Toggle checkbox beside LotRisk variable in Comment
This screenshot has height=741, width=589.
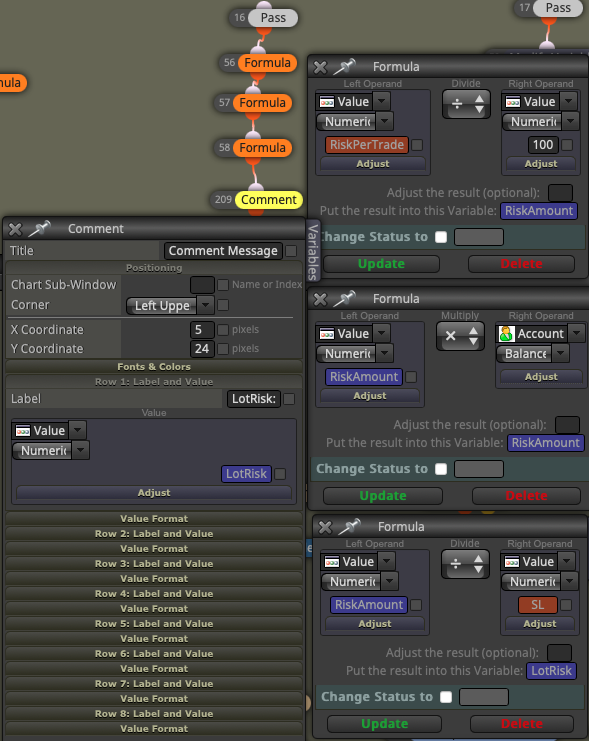coord(280,474)
